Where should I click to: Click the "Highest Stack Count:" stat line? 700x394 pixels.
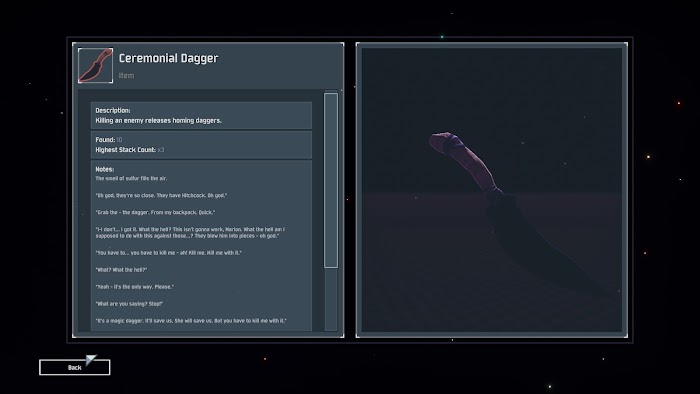[x=129, y=150]
